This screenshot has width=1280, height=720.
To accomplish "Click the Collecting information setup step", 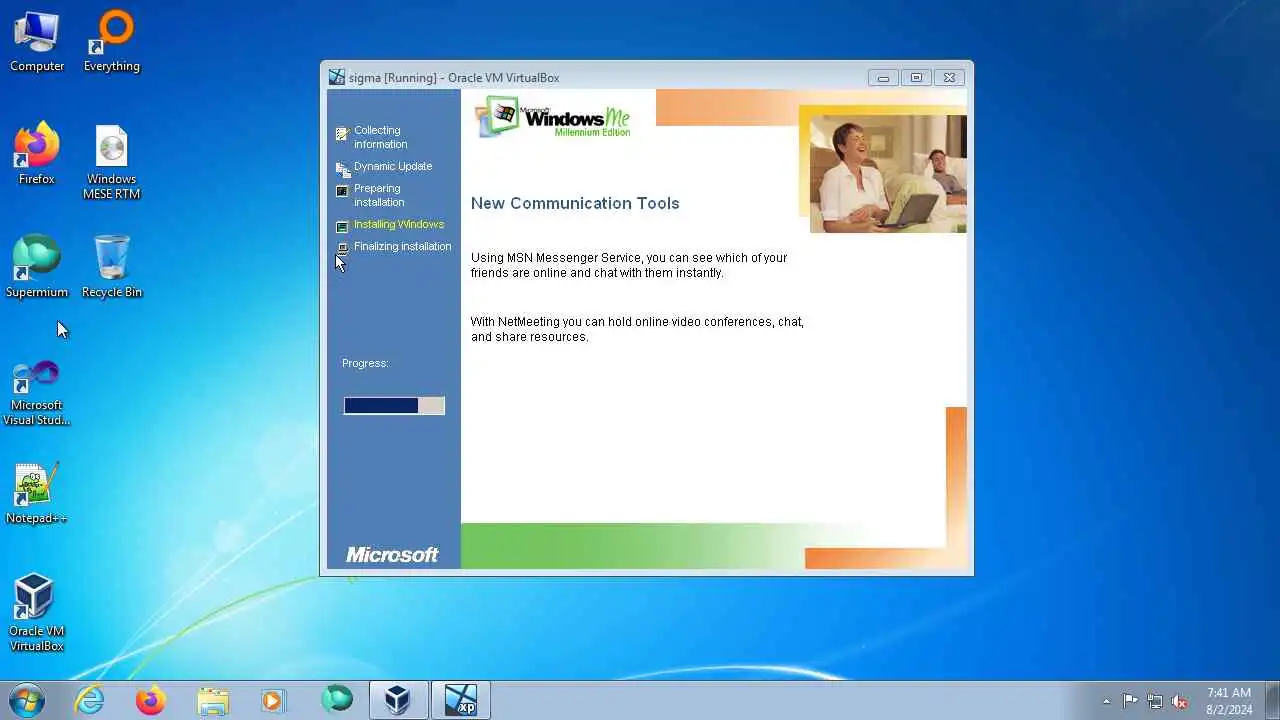I will point(380,137).
